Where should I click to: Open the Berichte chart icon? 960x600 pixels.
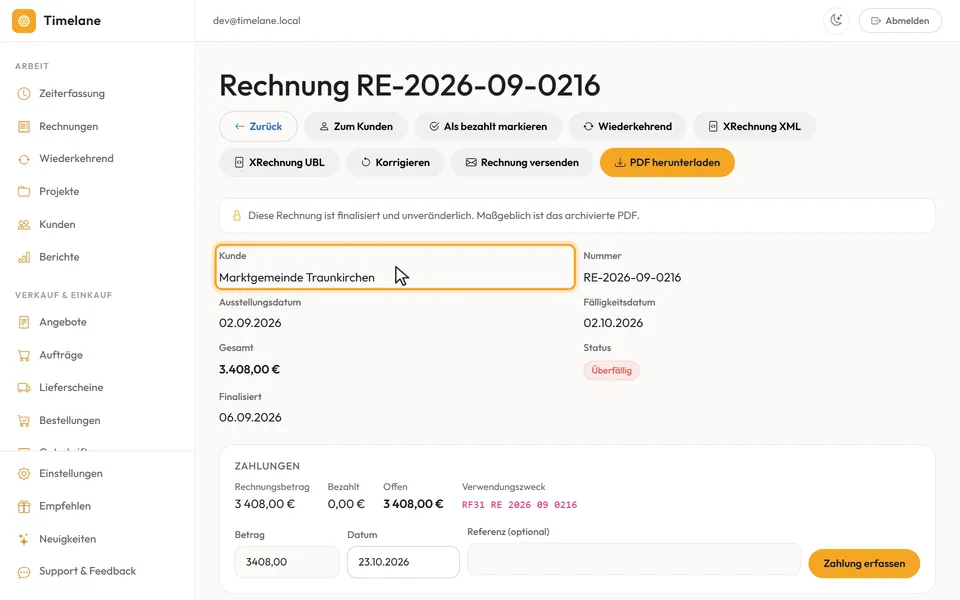tap(24, 257)
